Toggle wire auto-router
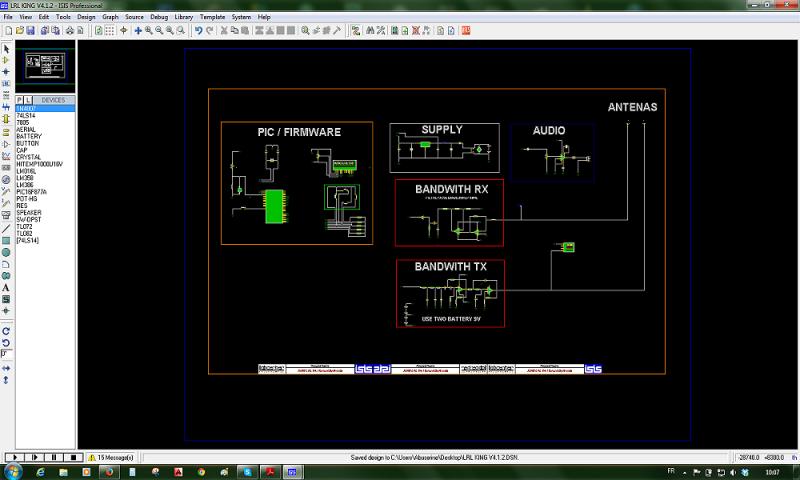The height and width of the screenshot is (480, 800). click(356, 31)
